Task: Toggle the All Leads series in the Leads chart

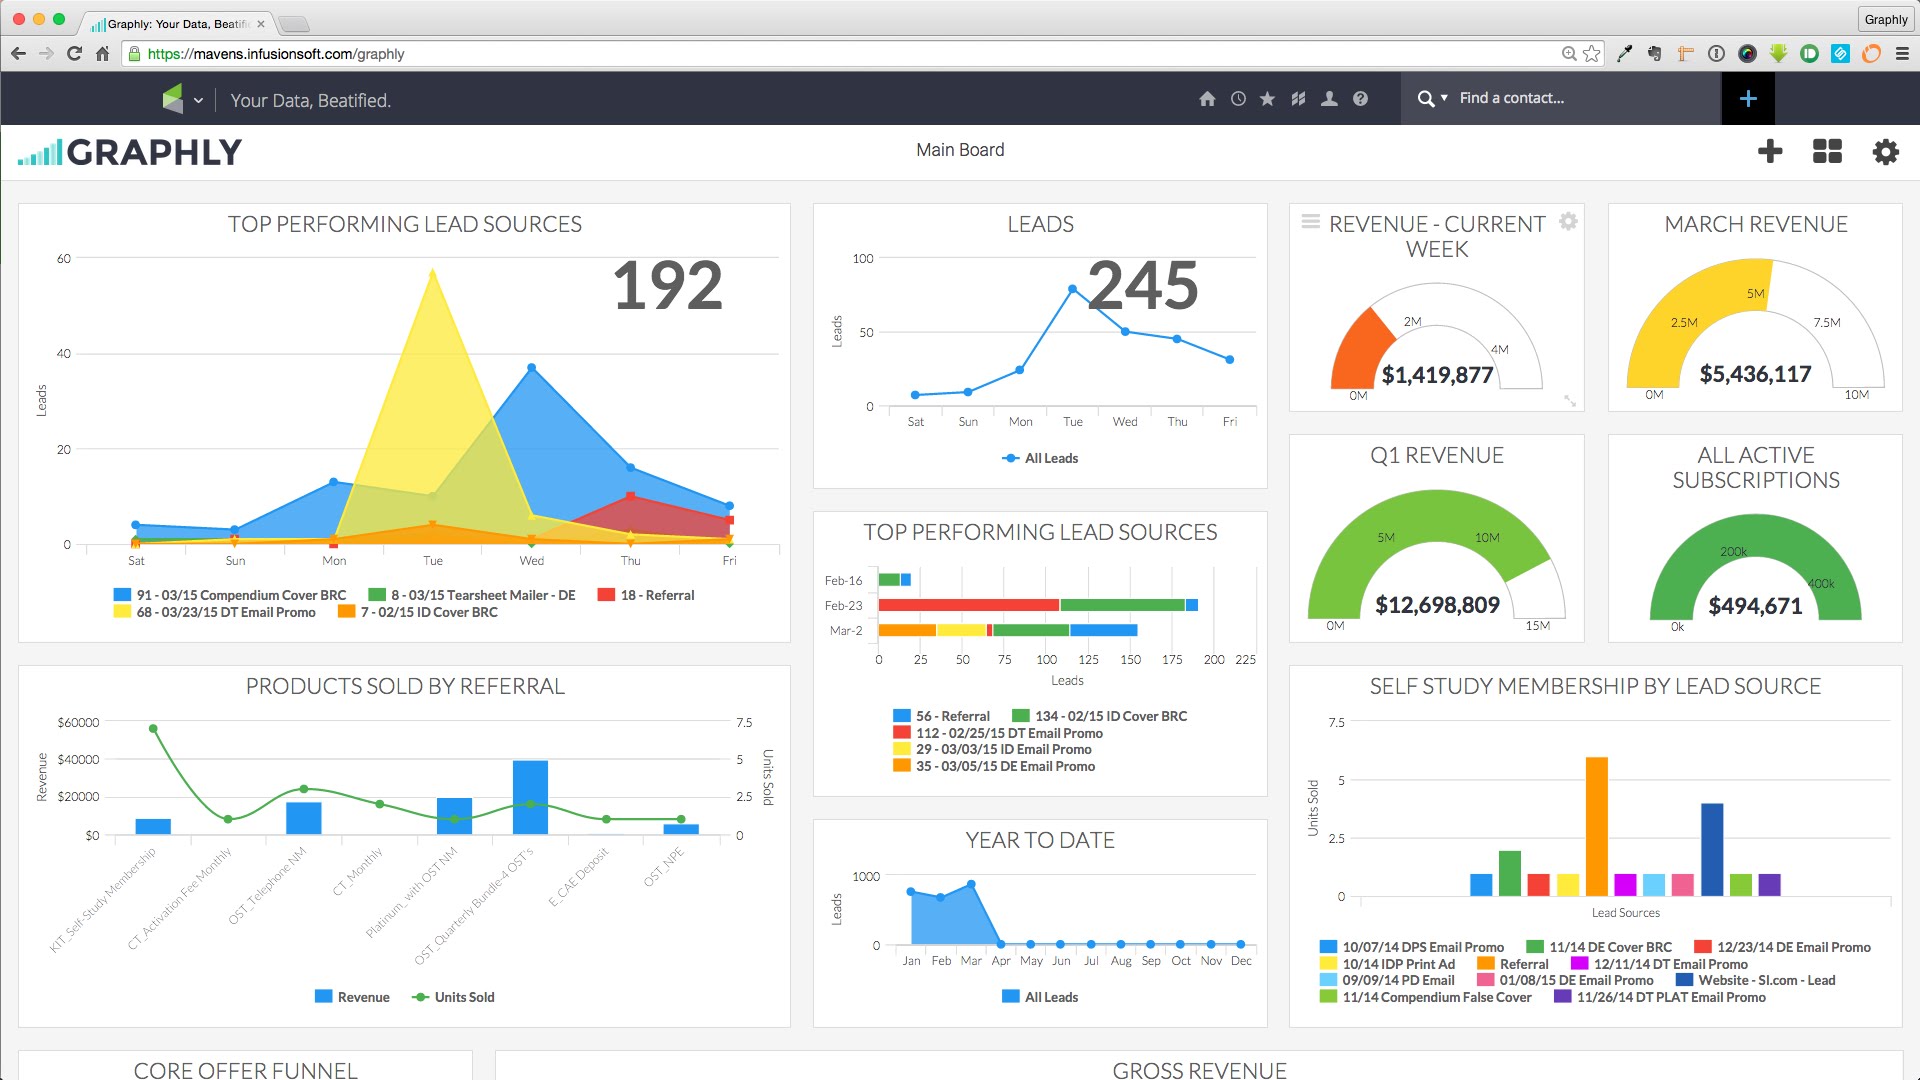Action: [1040, 458]
